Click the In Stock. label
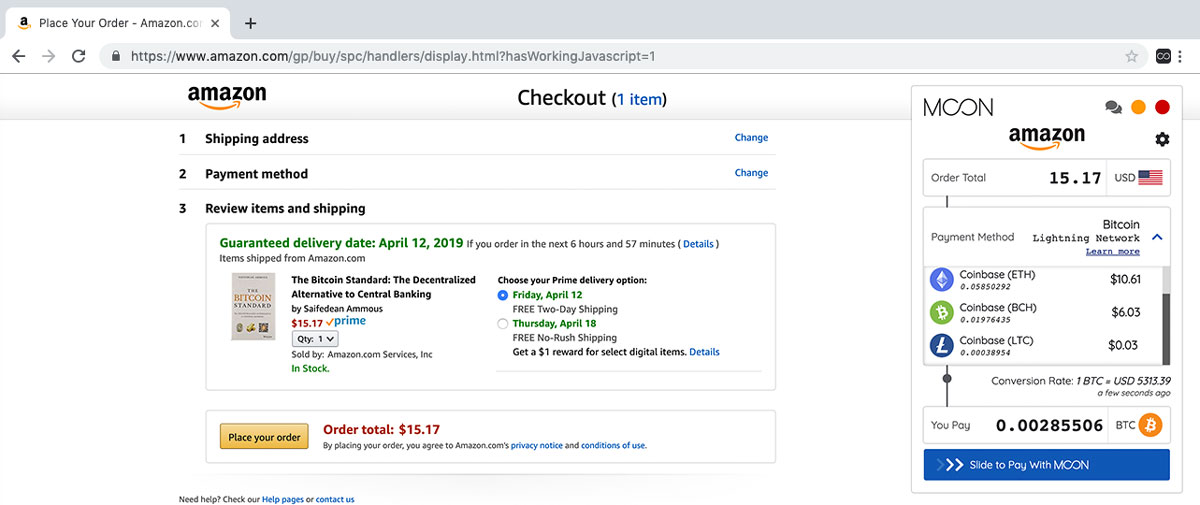 coord(310,368)
